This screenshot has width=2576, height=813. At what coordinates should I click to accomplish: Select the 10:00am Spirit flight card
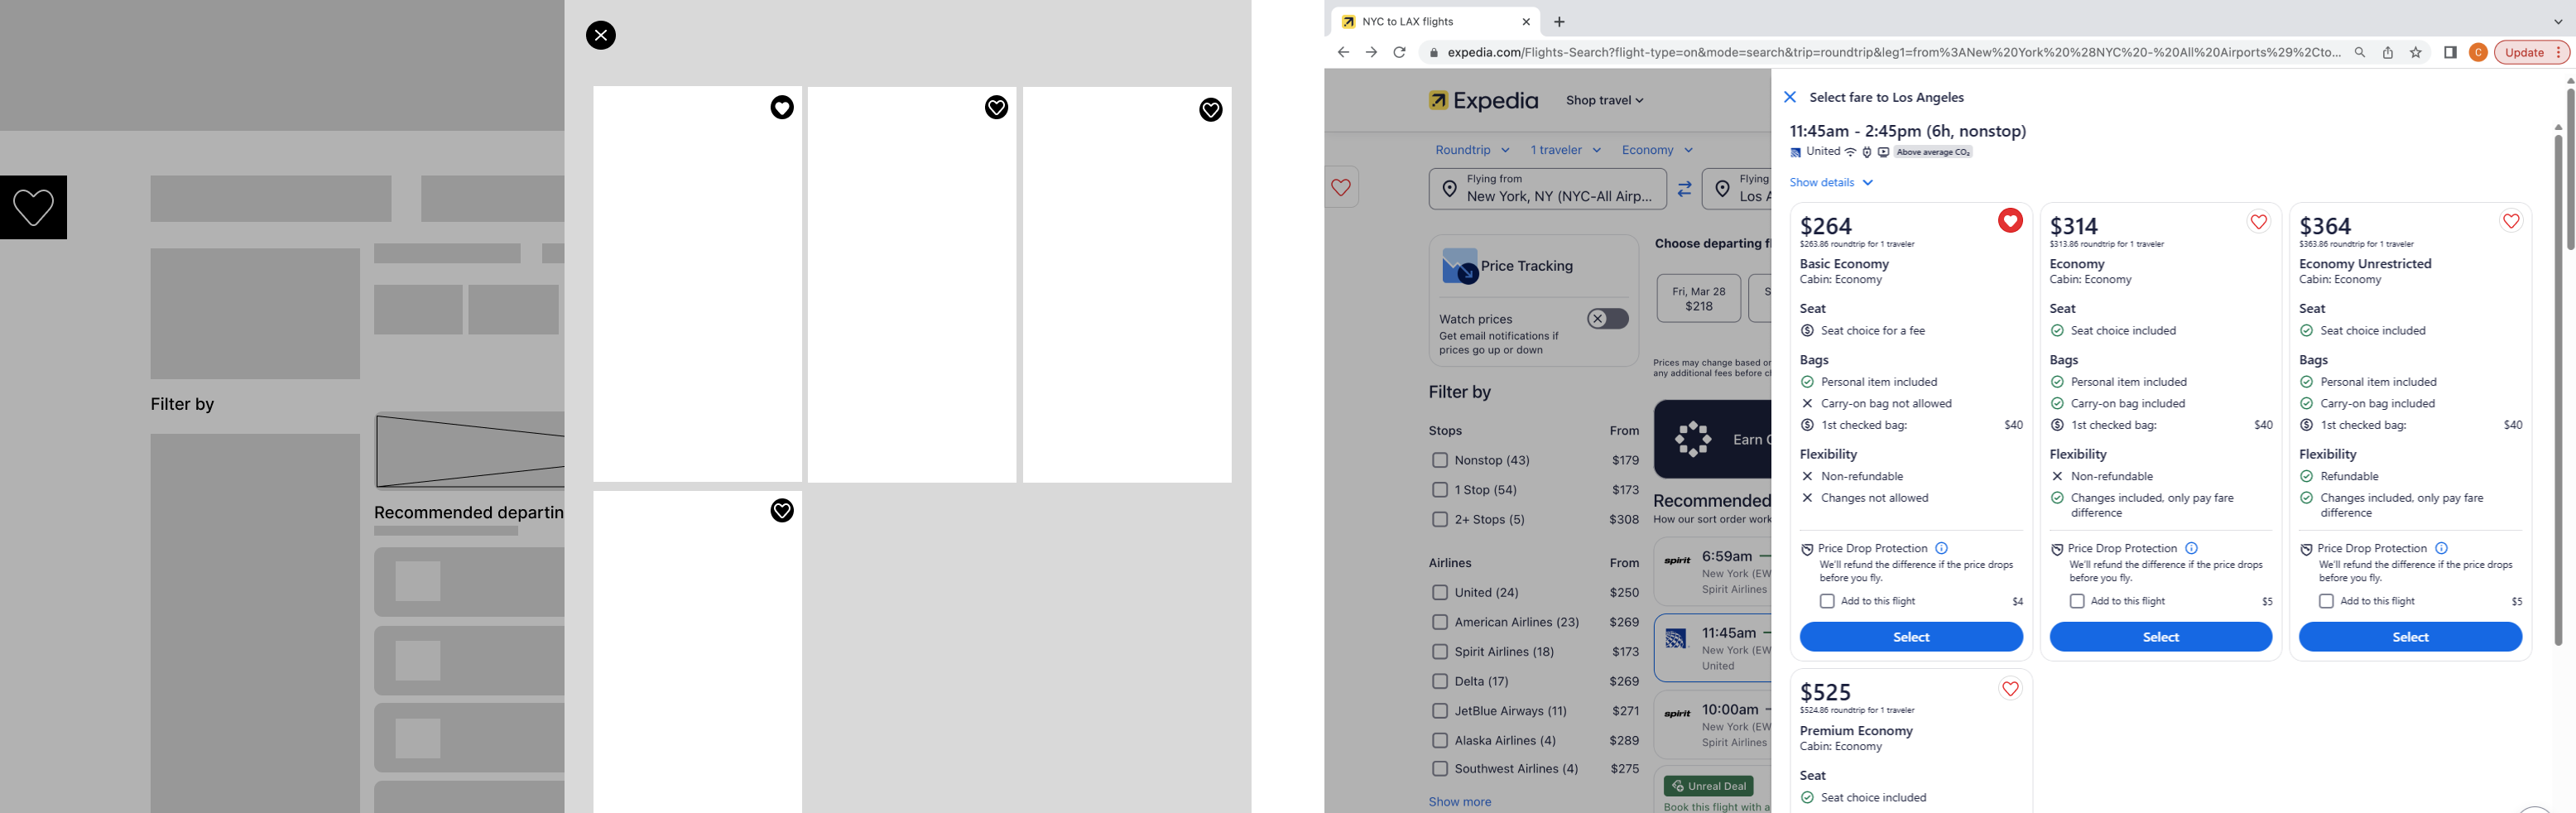point(1712,725)
